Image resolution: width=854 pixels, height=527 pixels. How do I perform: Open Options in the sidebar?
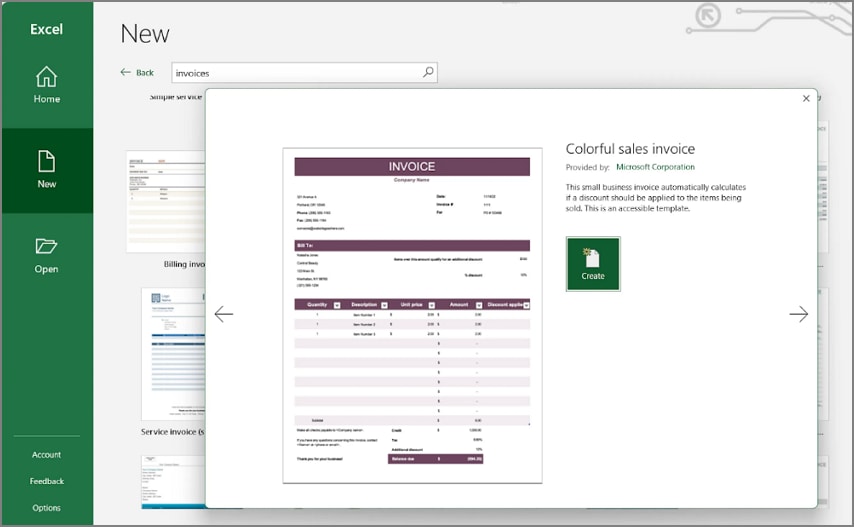point(46,508)
